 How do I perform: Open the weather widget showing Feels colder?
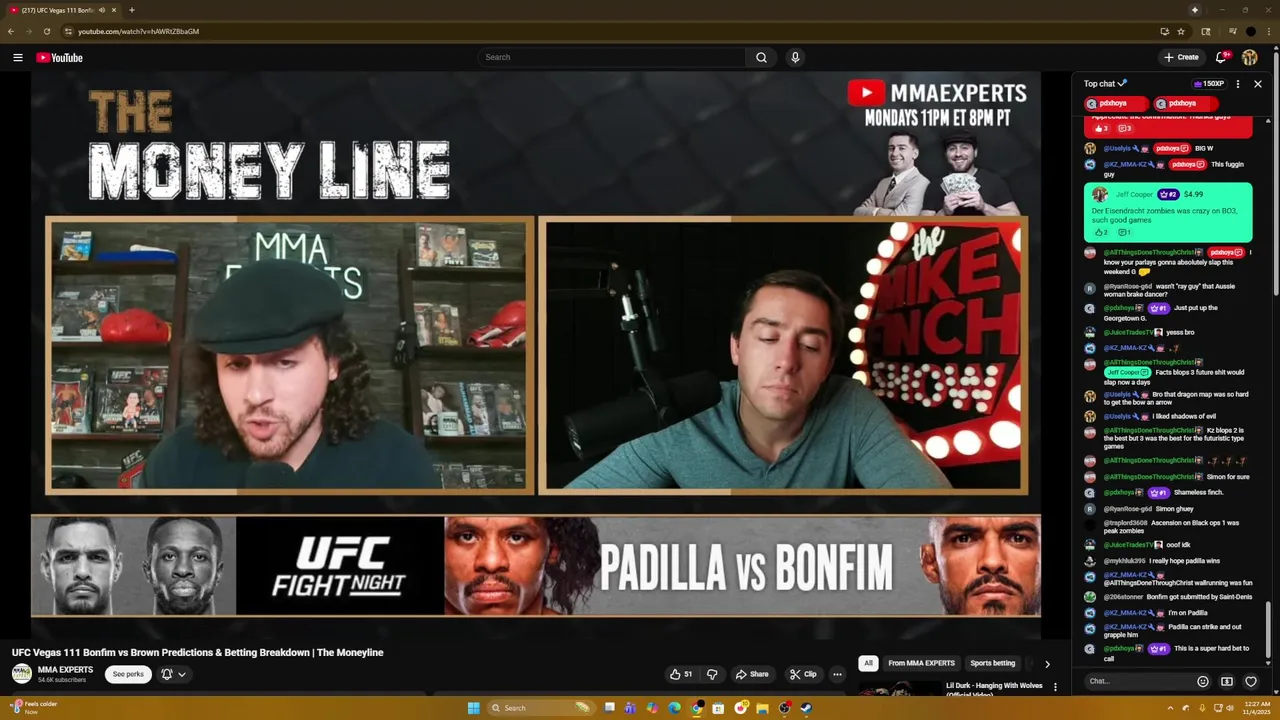(33, 708)
